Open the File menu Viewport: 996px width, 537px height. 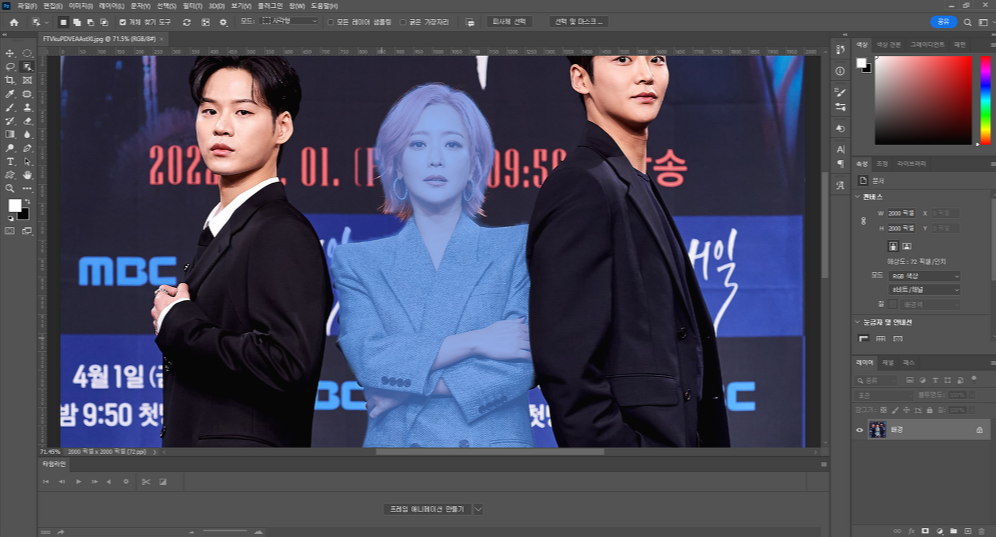[x=27, y=6]
